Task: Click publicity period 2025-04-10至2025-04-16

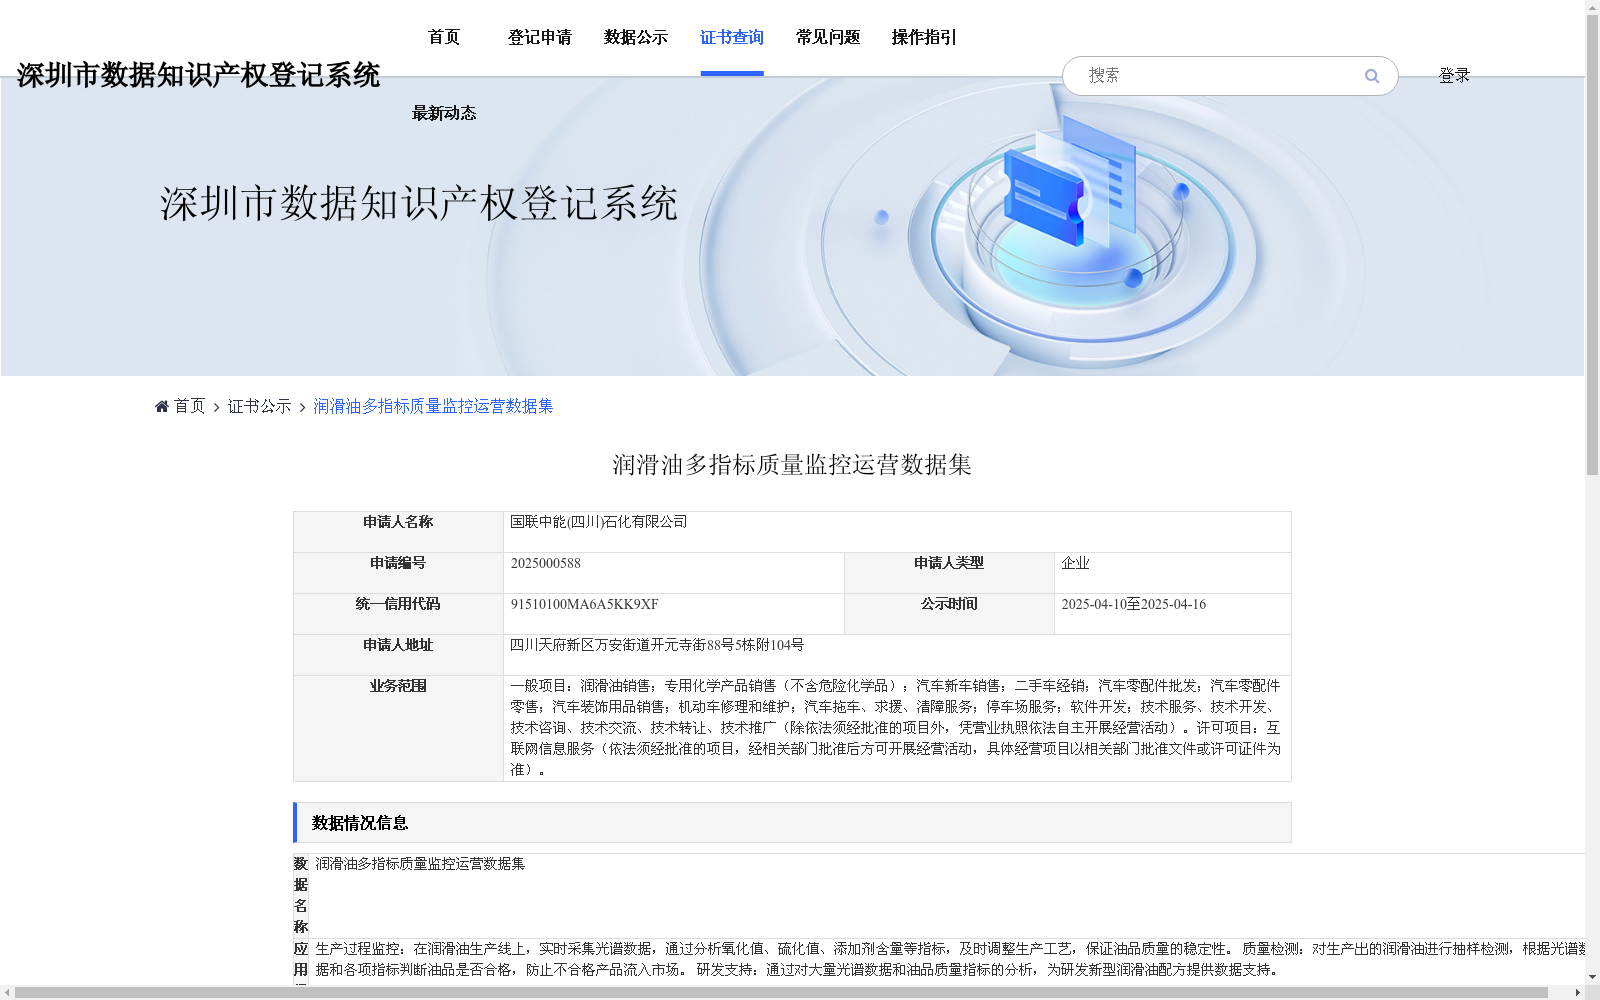Action: pos(1133,604)
